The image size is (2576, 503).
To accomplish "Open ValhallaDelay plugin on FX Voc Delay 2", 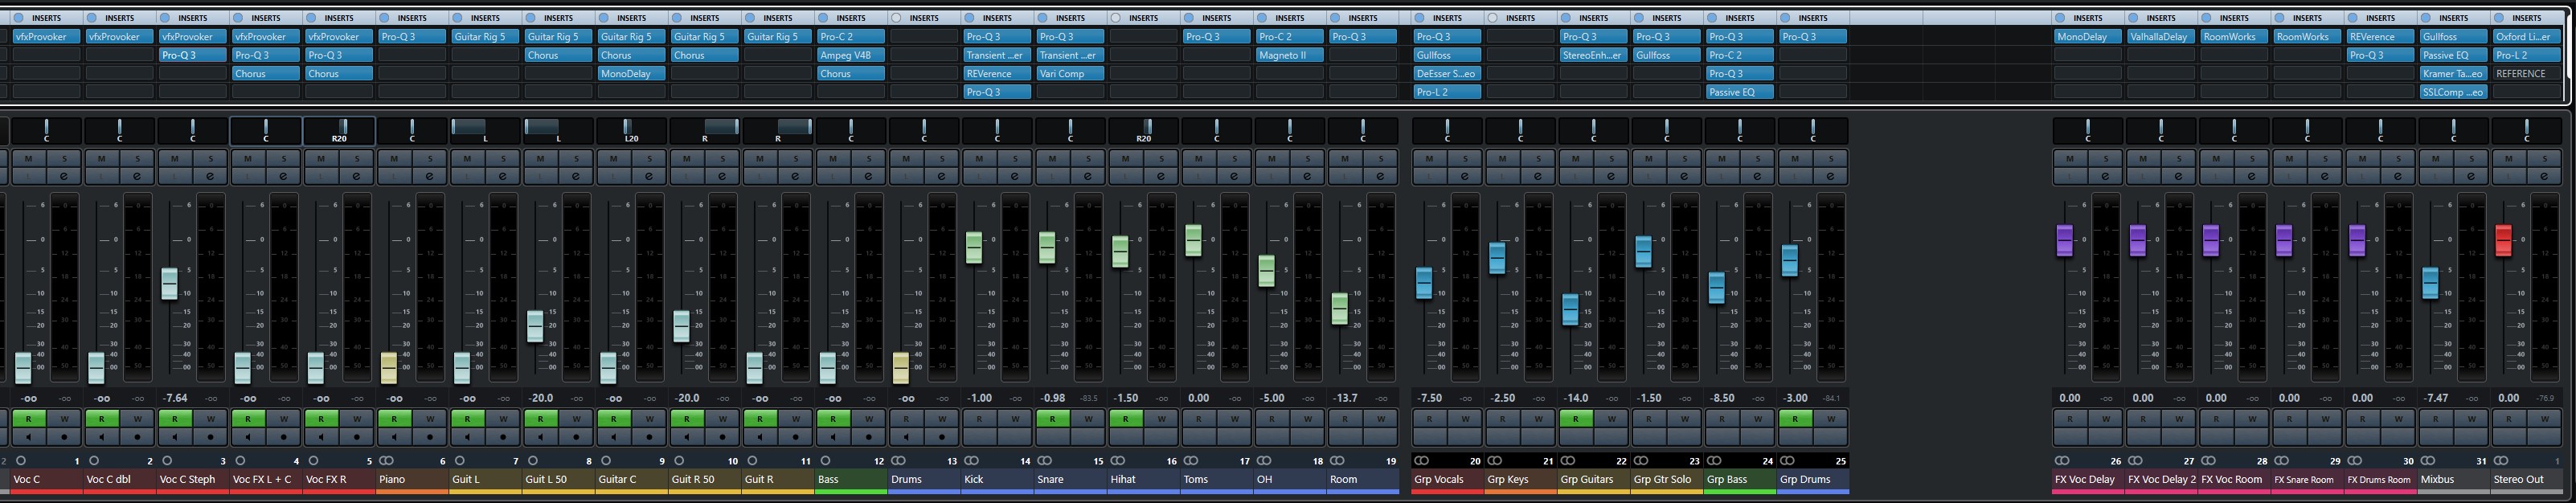I will pyautogui.click(x=2160, y=37).
